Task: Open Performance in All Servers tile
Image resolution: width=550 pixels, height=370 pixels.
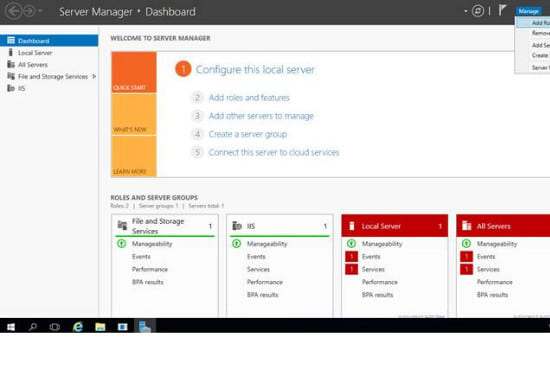Action: [495, 282]
